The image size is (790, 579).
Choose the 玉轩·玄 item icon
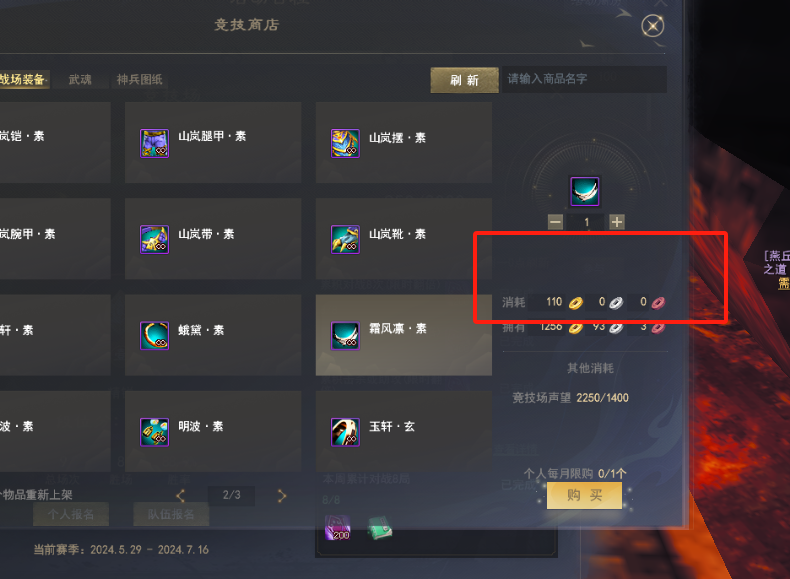coord(345,432)
